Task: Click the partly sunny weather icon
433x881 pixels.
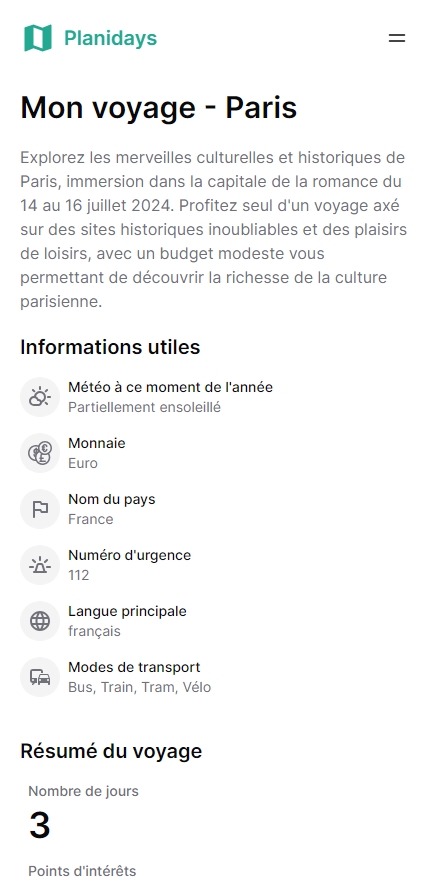Action: [x=40, y=397]
